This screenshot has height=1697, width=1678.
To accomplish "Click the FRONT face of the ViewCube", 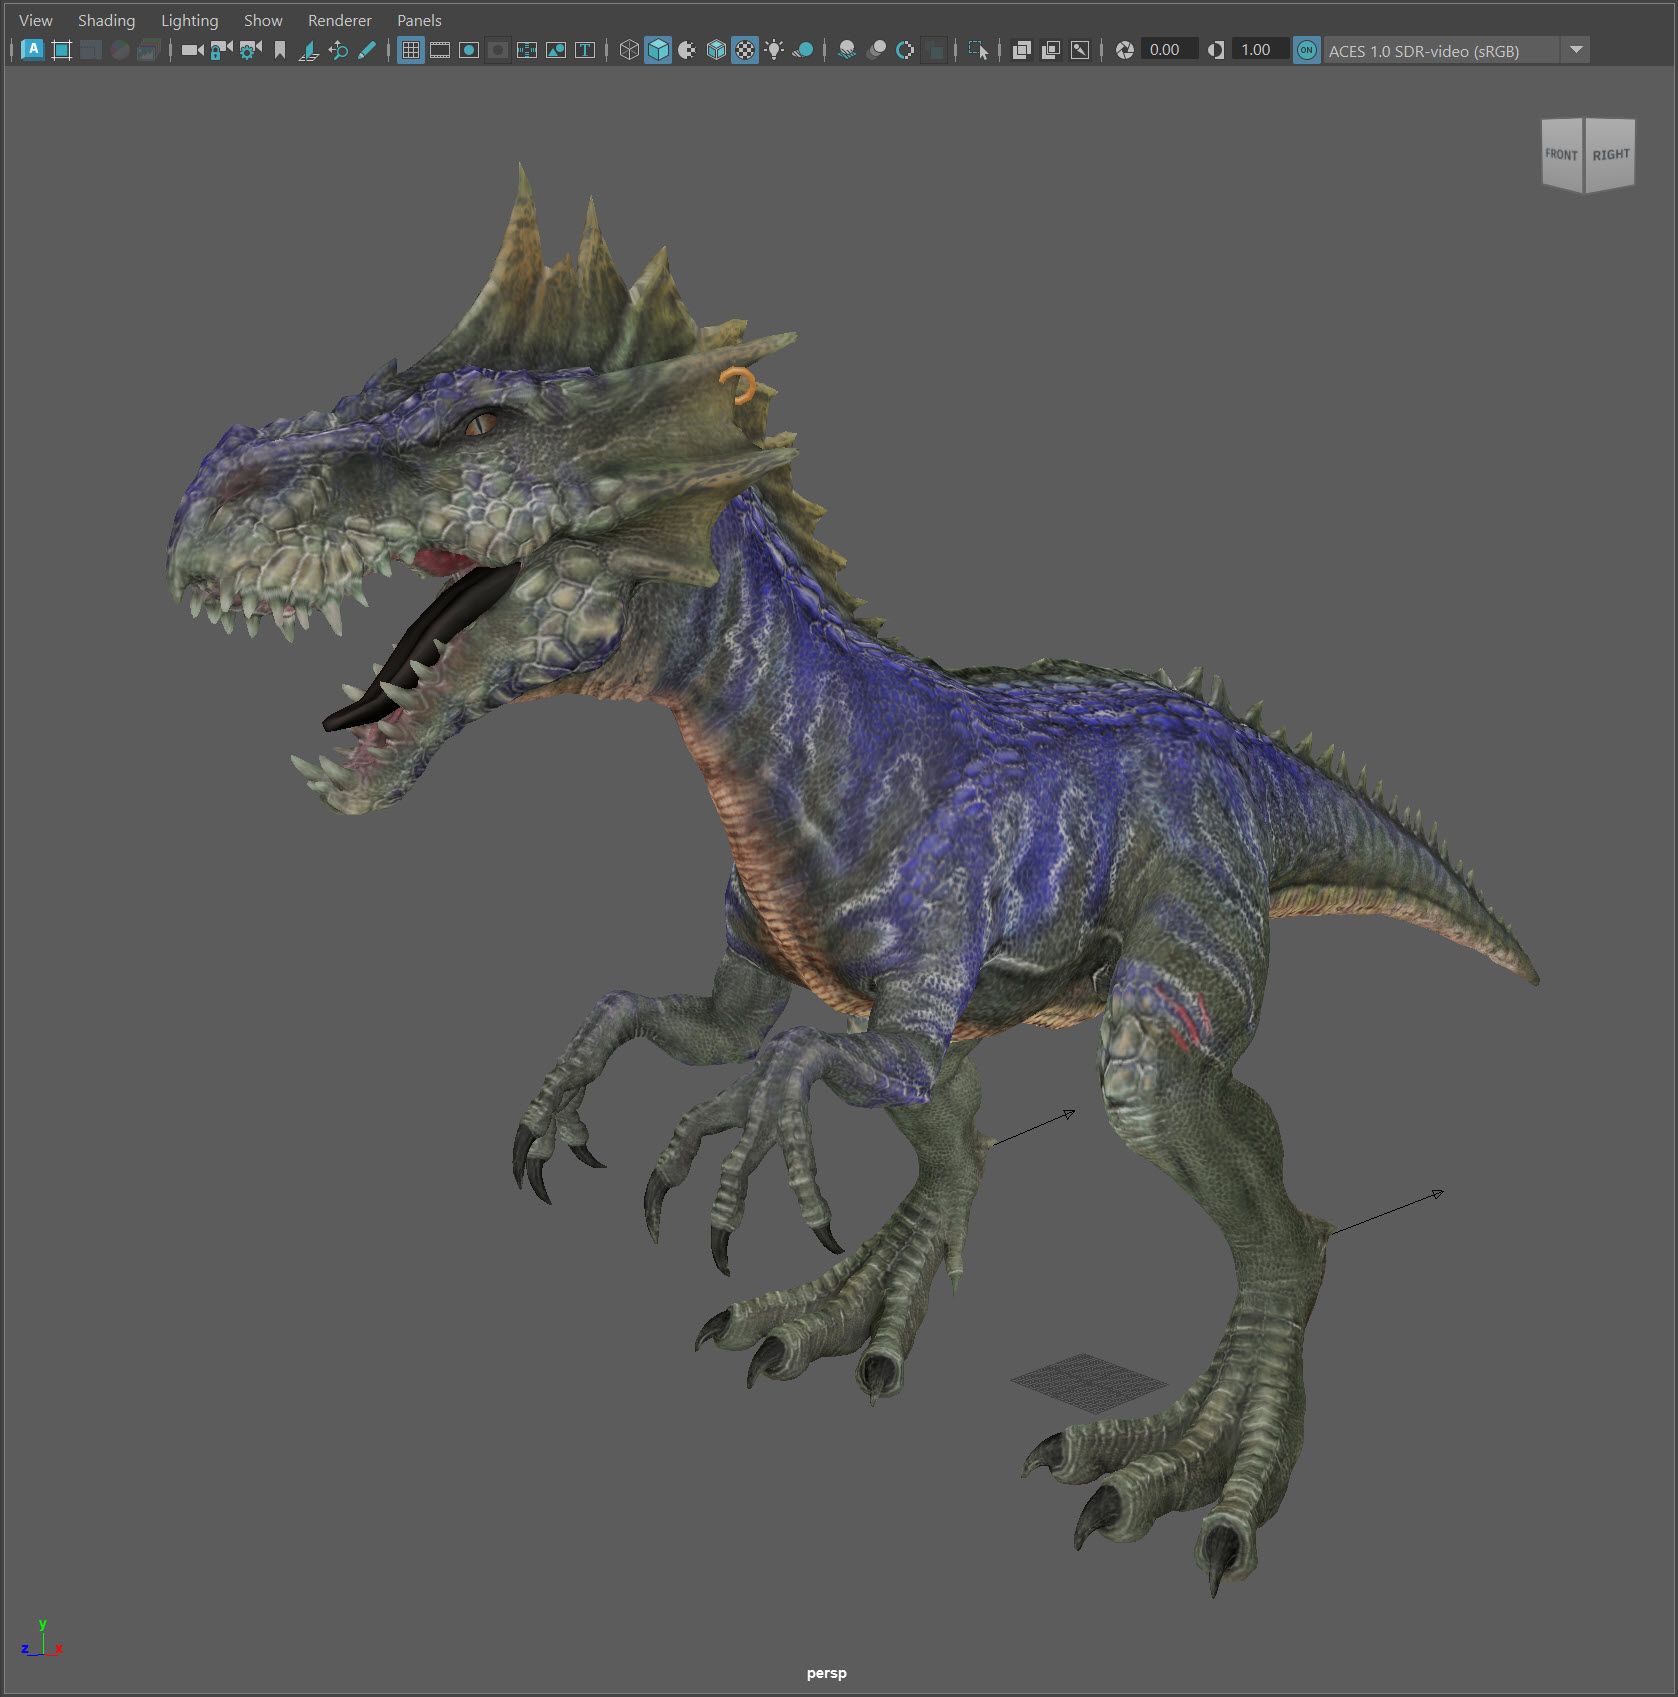I will 1561,155.
